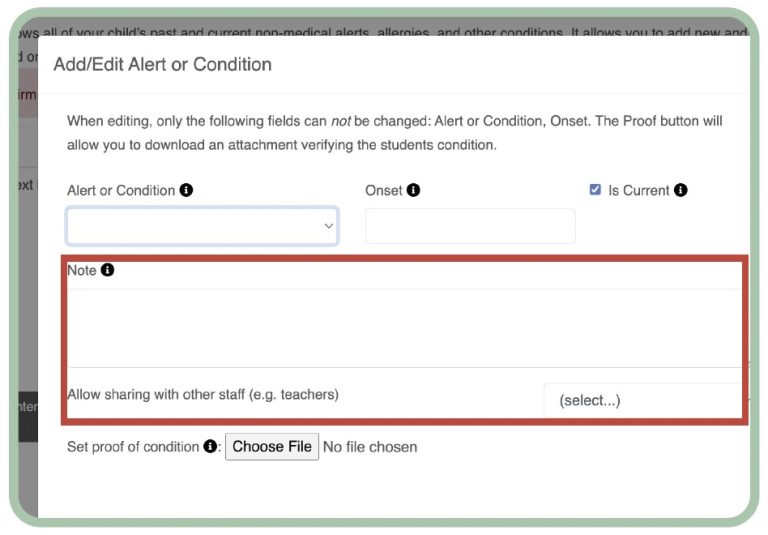
Task: Click the info icon next to Onset
Action: tap(413, 190)
